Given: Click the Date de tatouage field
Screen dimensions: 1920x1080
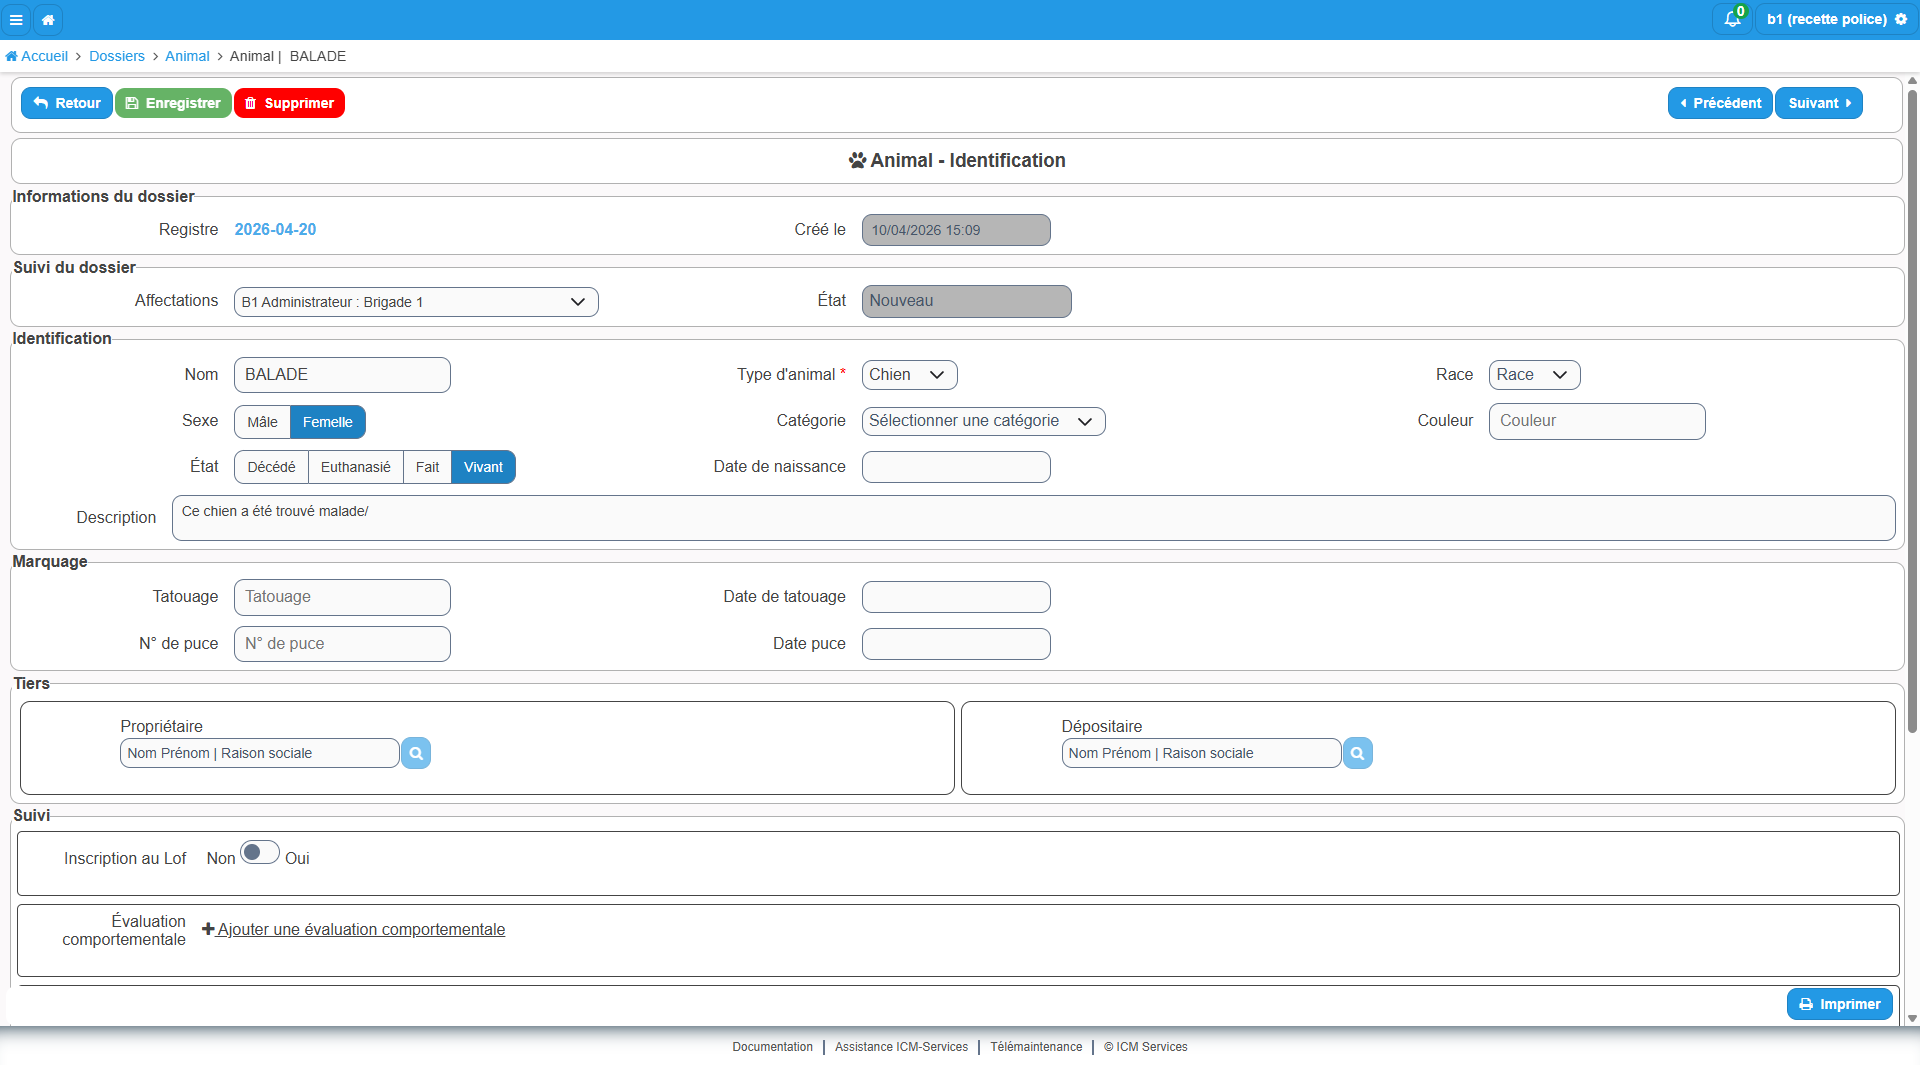Looking at the screenshot, I should point(956,597).
